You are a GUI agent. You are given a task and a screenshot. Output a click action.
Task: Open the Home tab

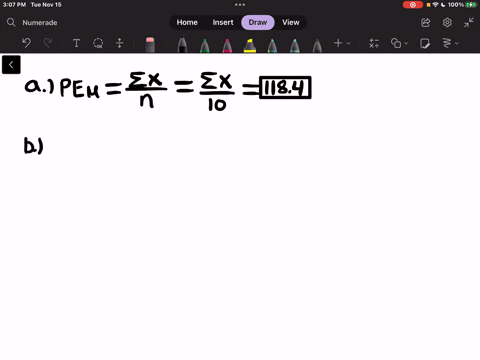point(187,22)
